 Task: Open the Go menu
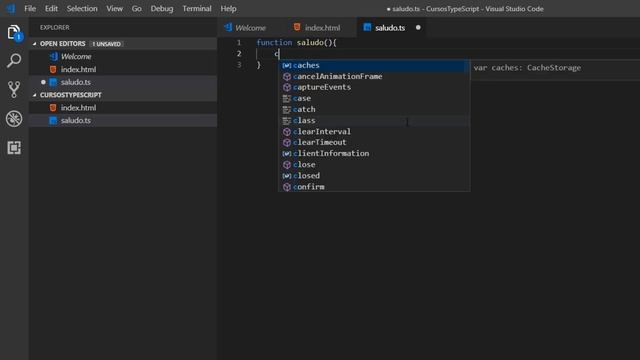tap(136, 9)
